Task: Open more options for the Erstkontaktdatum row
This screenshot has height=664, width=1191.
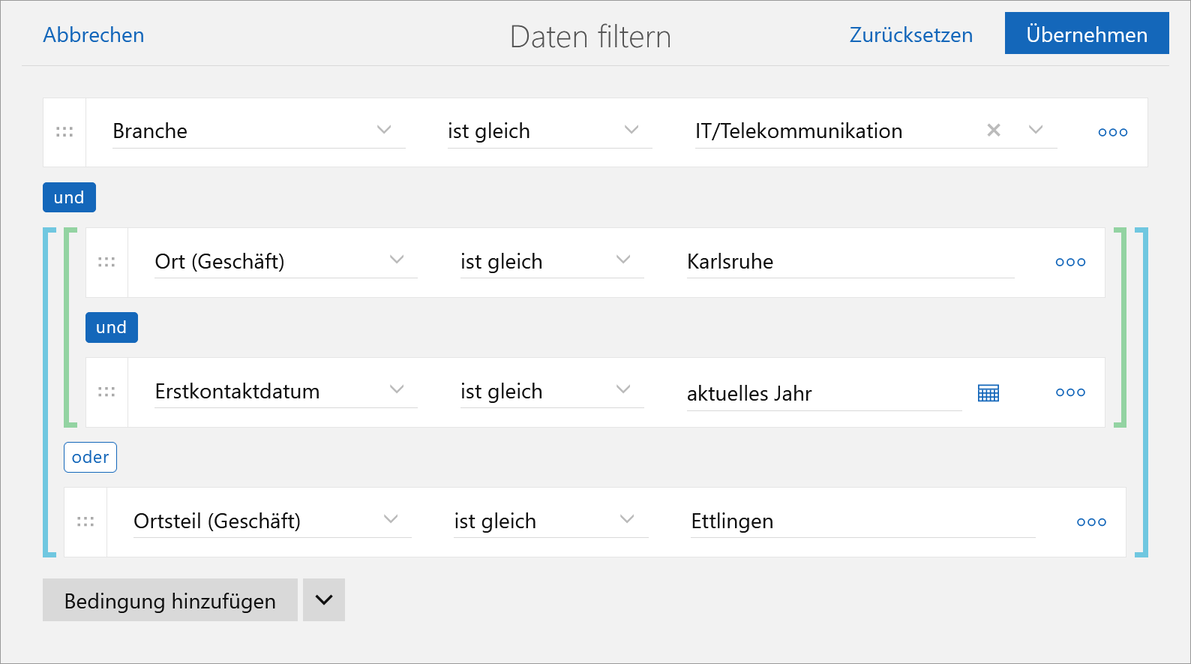Action: (1070, 392)
